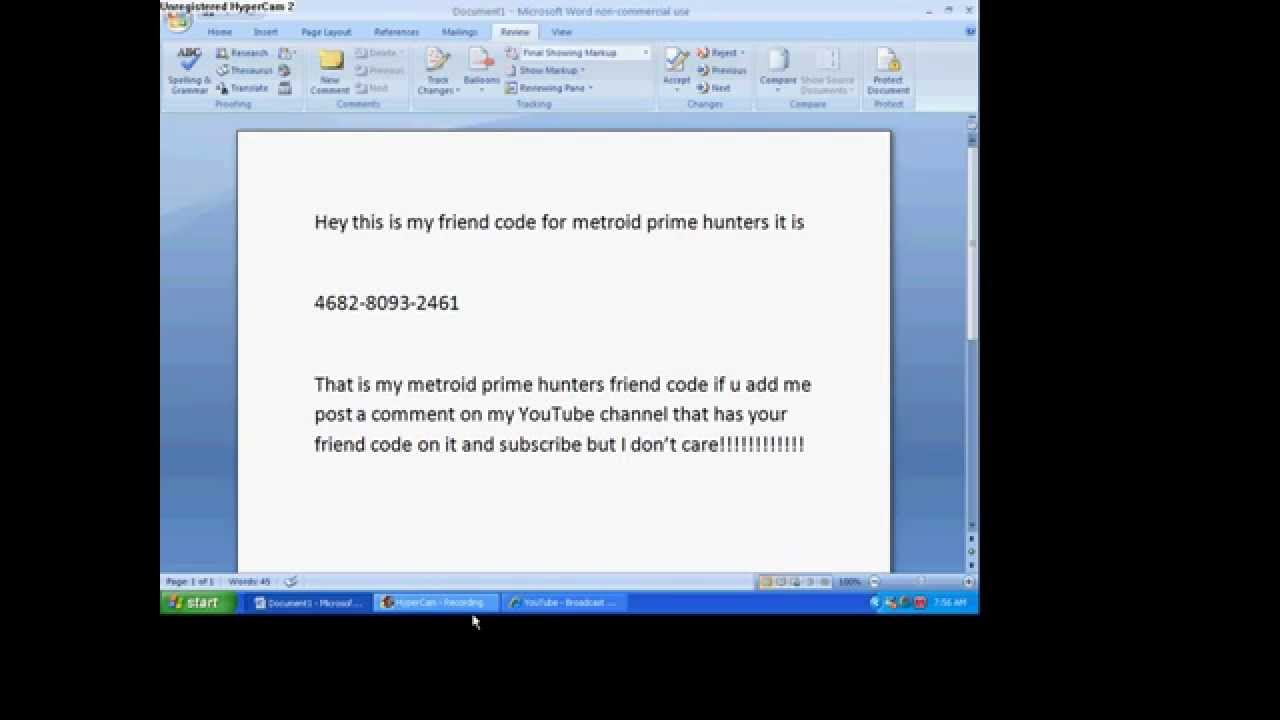This screenshot has height=720, width=1280.
Task: Click the Start button
Action: click(199, 602)
